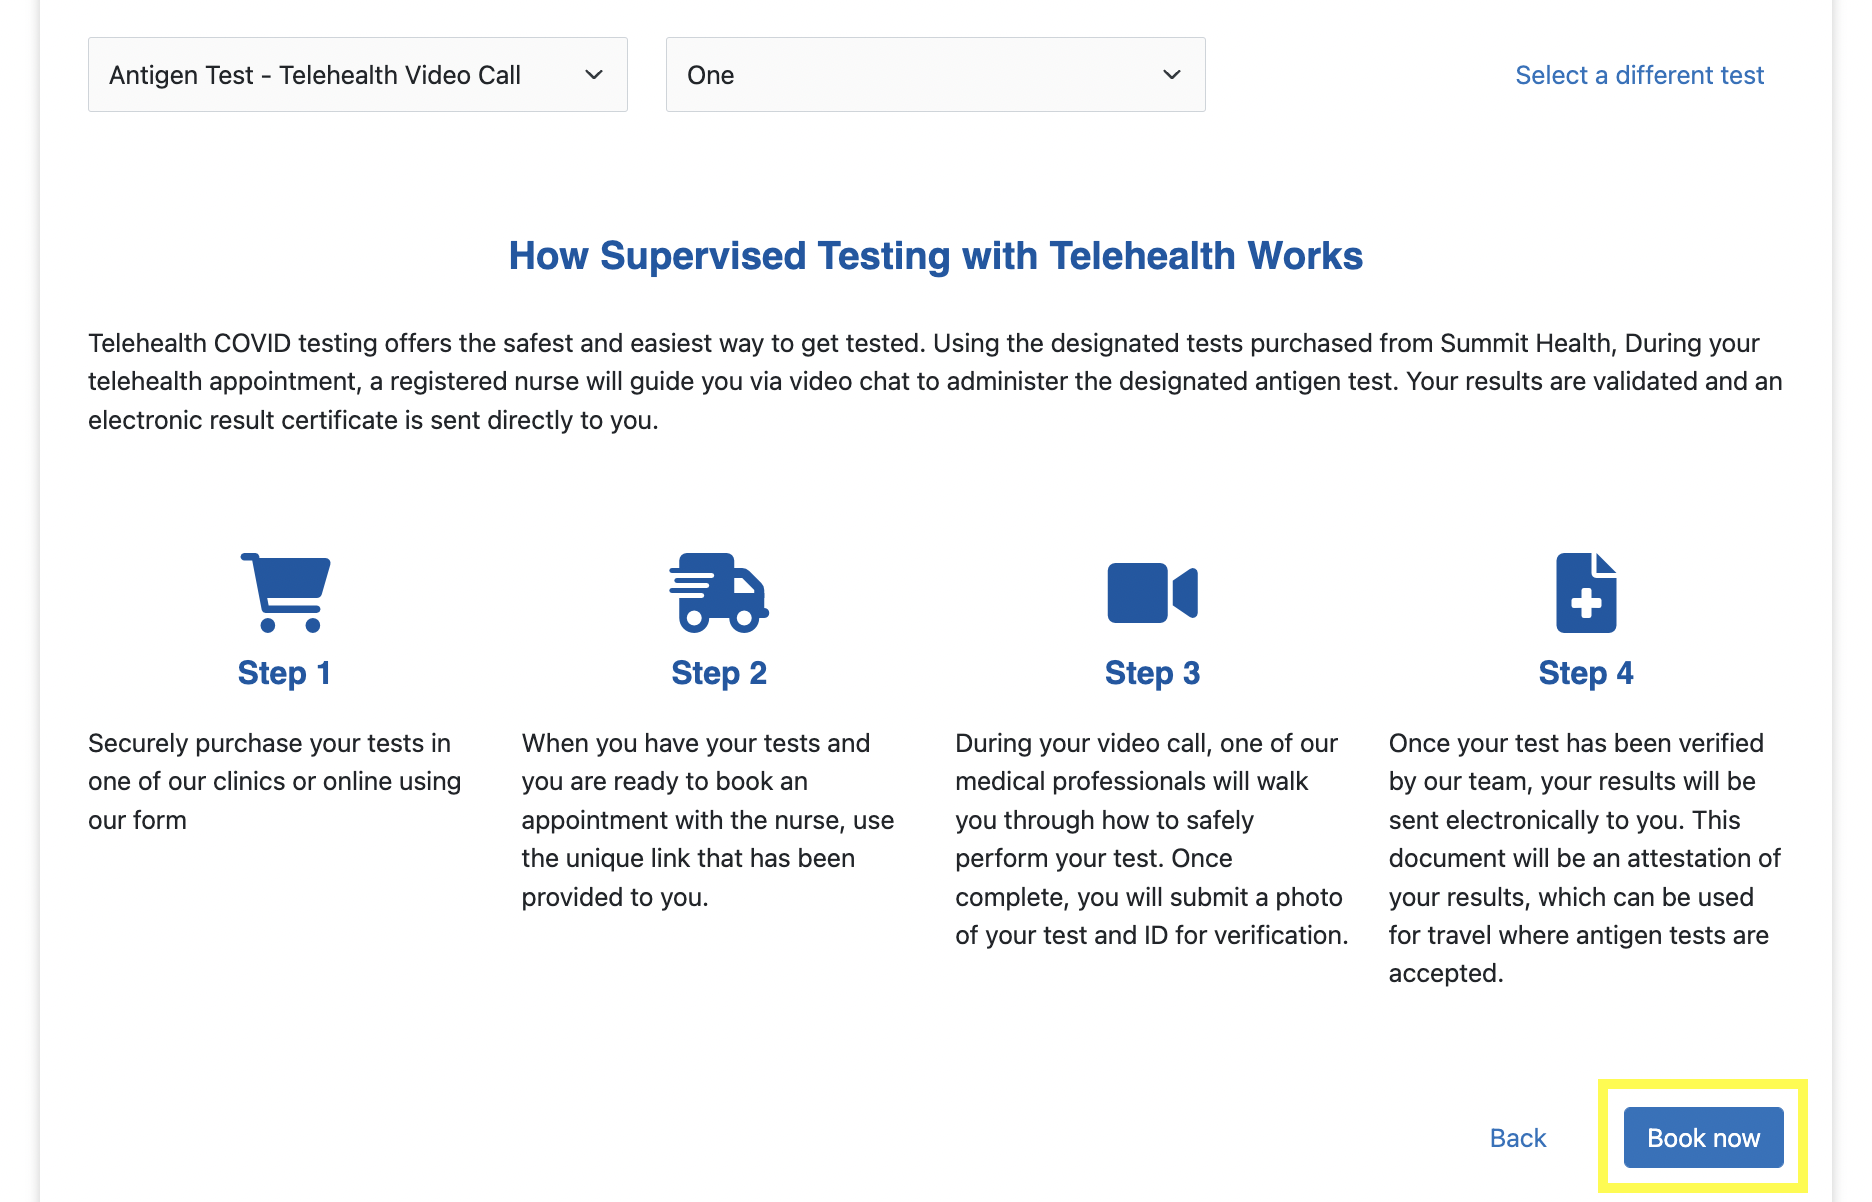Click the Step 1 description about purchasing tests
Image resolution: width=1872 pixels, height=1202 pixels.
click(x=275, y=781)
